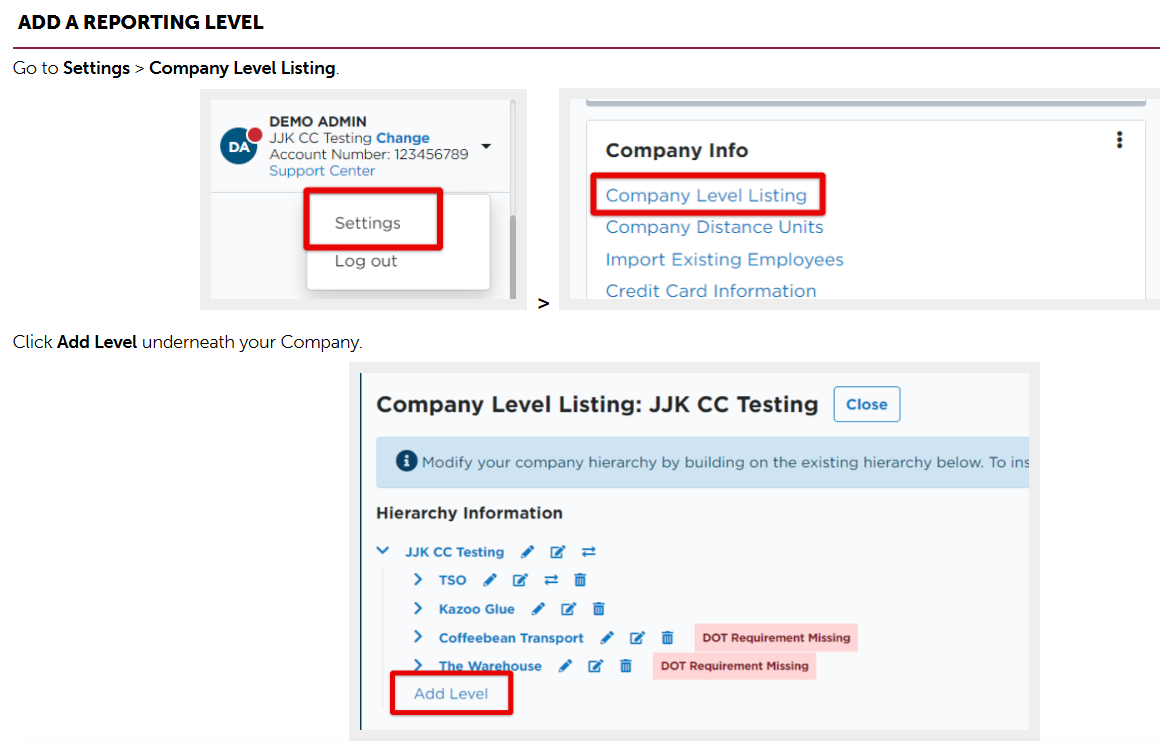This screenshot has height=743, width=1160.
Task: Click edit square icon beside Kazoo Glue
Action: point(568,609)
